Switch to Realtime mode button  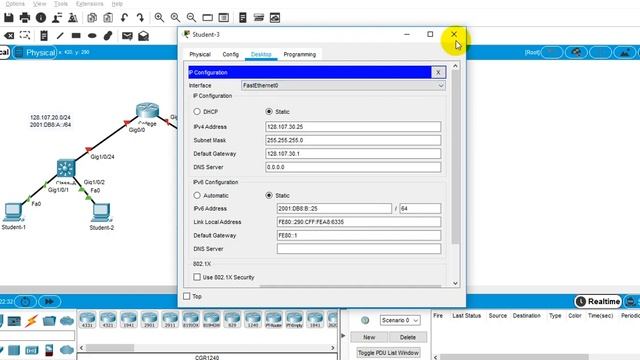[x=598, y=302]
